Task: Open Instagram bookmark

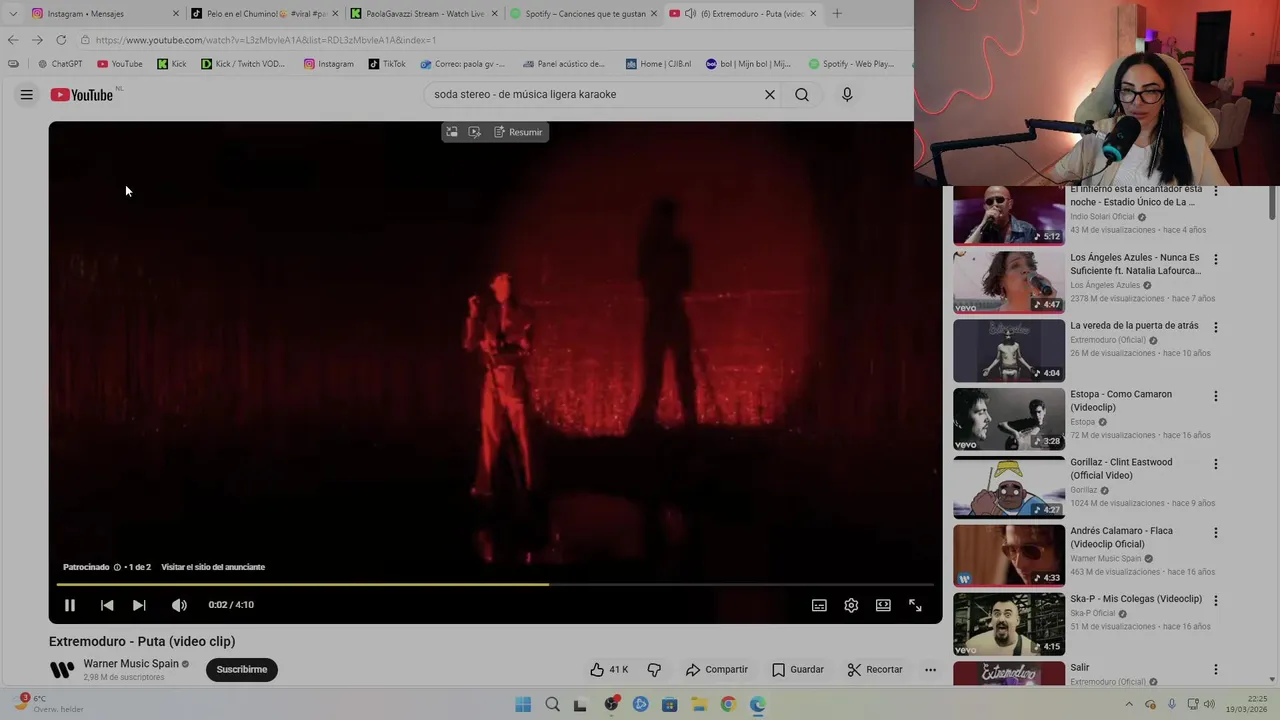Action: 329,64
